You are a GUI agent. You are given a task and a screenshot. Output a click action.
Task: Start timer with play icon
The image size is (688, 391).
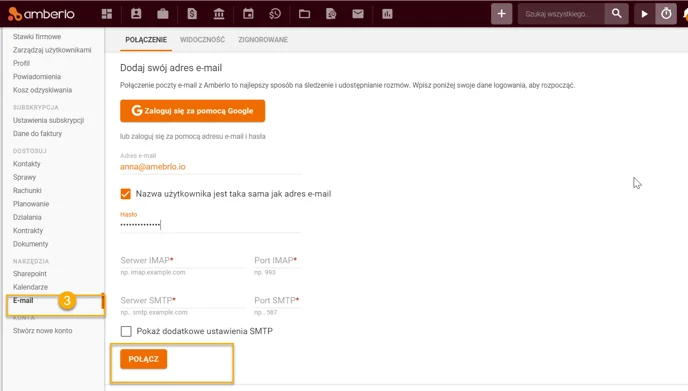[x=644, y=14]
